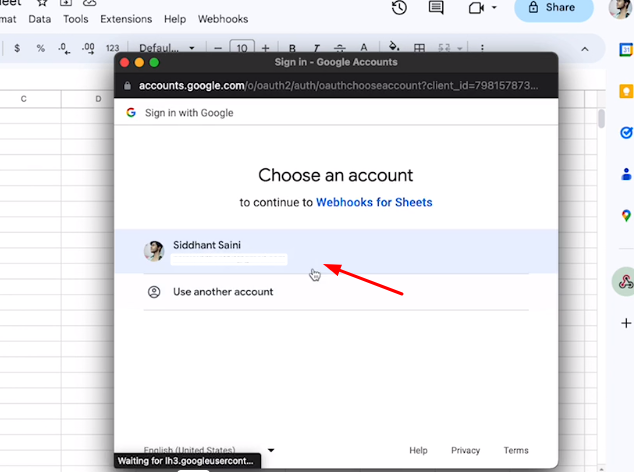Open the Webhooks menu
The image size is (634, 472).
[223, 19]
